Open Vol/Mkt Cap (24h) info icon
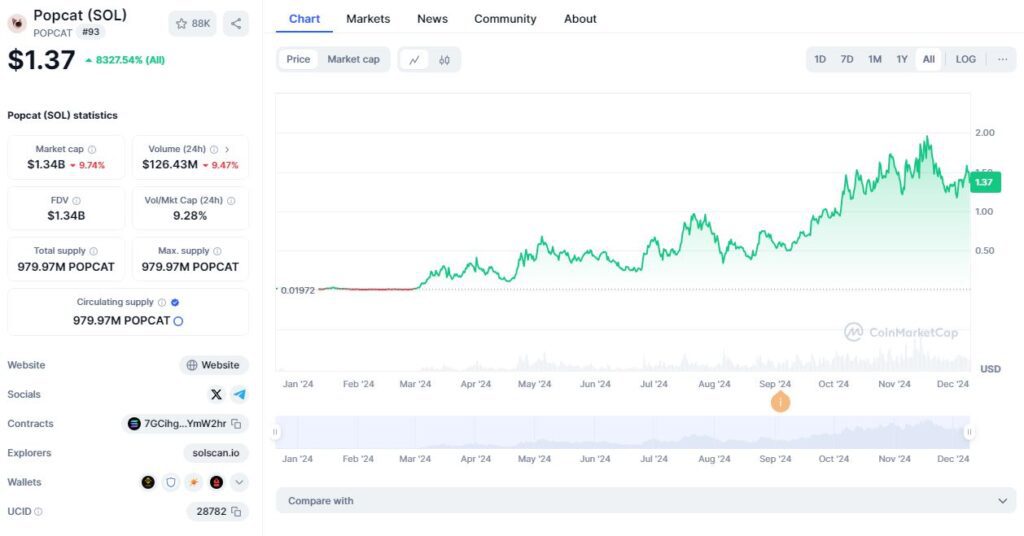This screenshot has height=536, width=1024. (231, 201)
